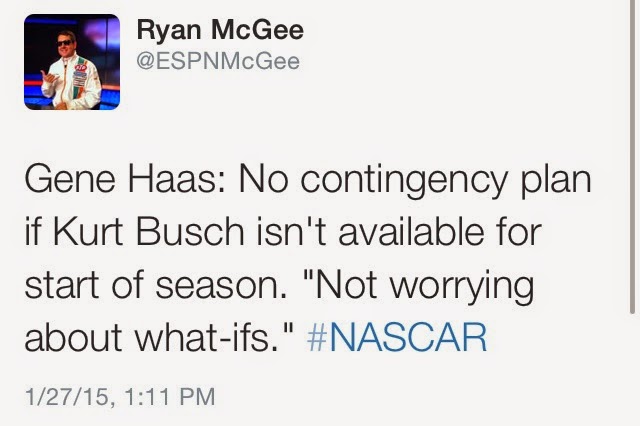640x426 pixels.
Task: Click the word start in tweet text
Action: pyautogui.click(x=62, y=284)
